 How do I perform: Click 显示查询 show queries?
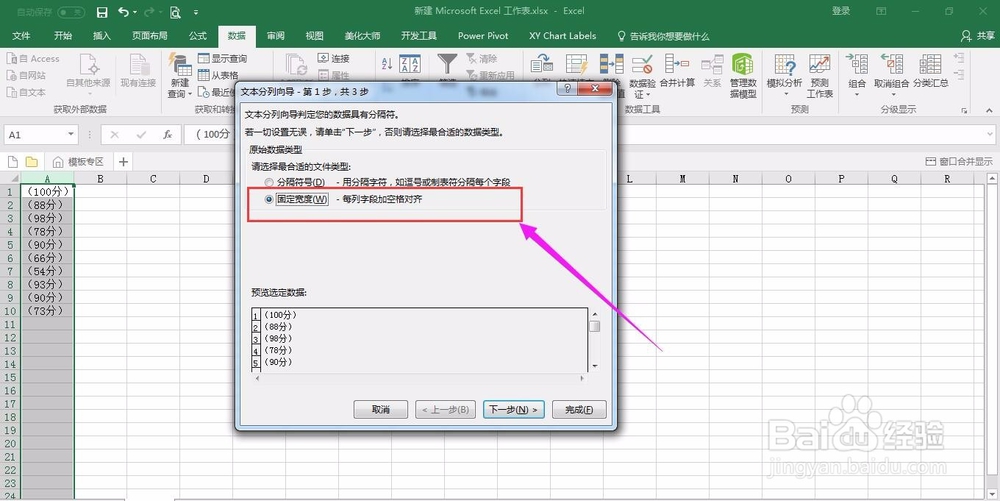[223, 59]
